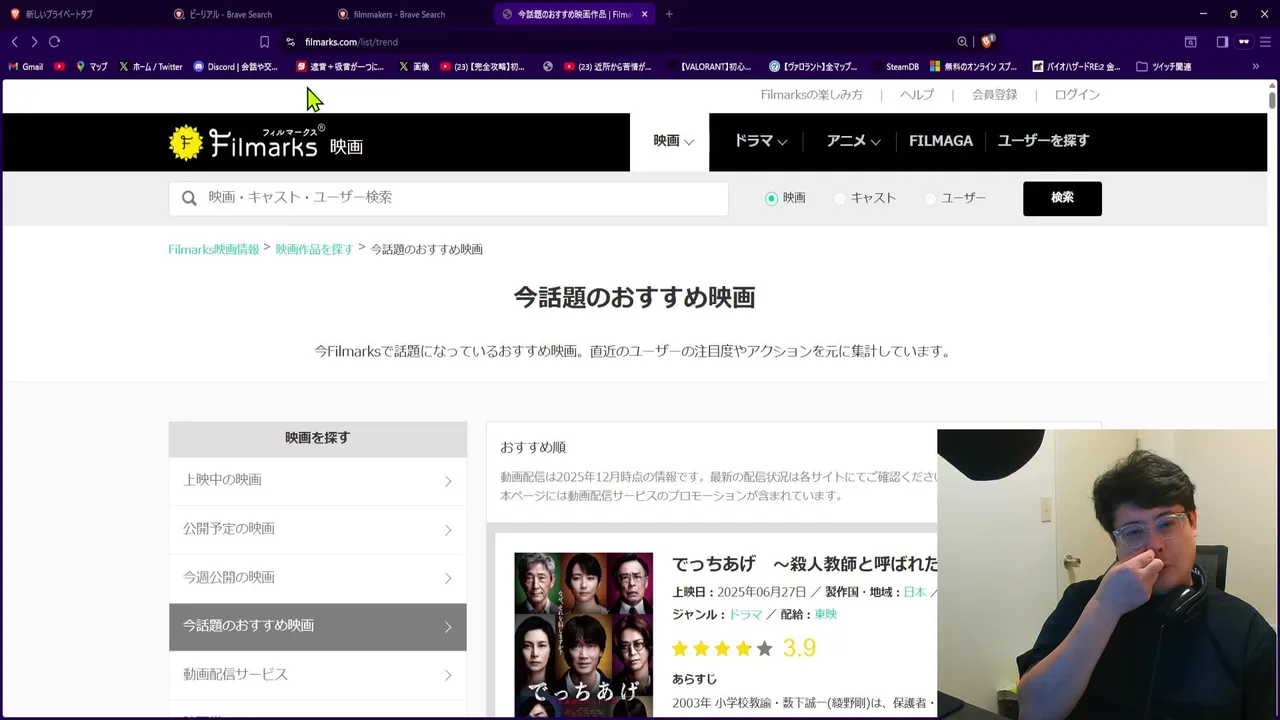Open the マップ bookmark

[91, 67]
